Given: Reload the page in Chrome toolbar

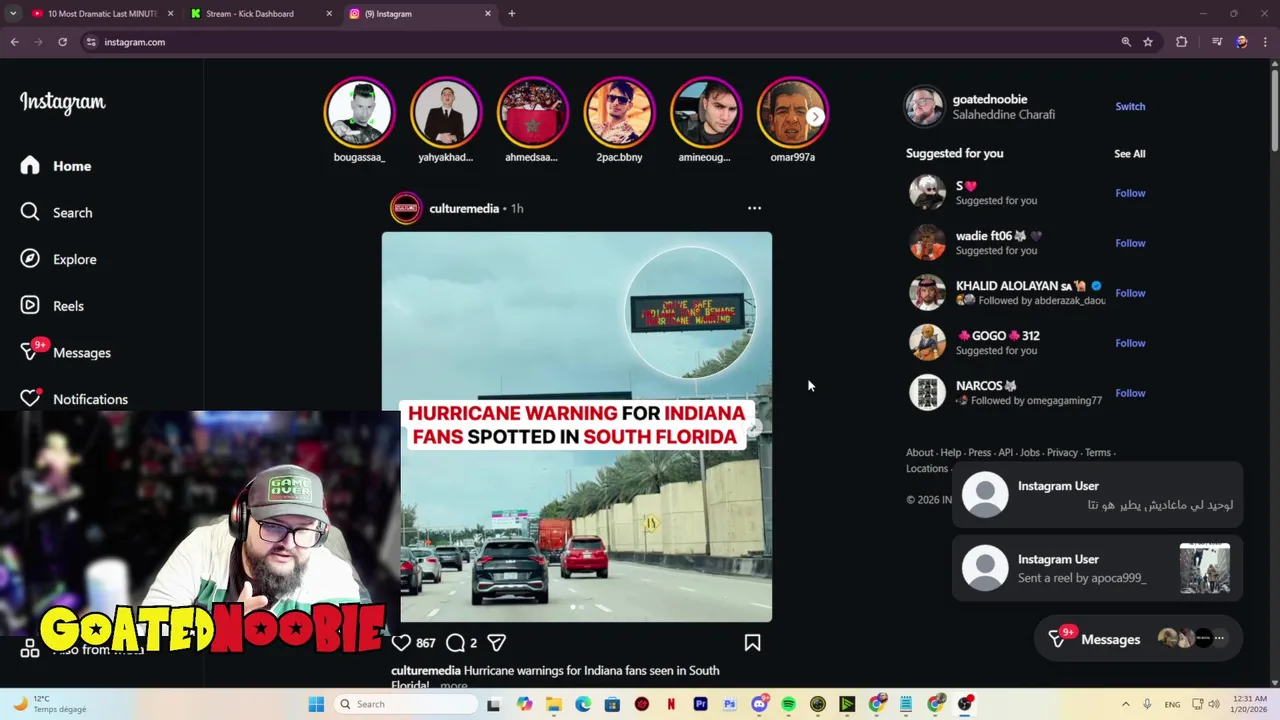Looking at the screenshot, I should (x=62, y=42).
